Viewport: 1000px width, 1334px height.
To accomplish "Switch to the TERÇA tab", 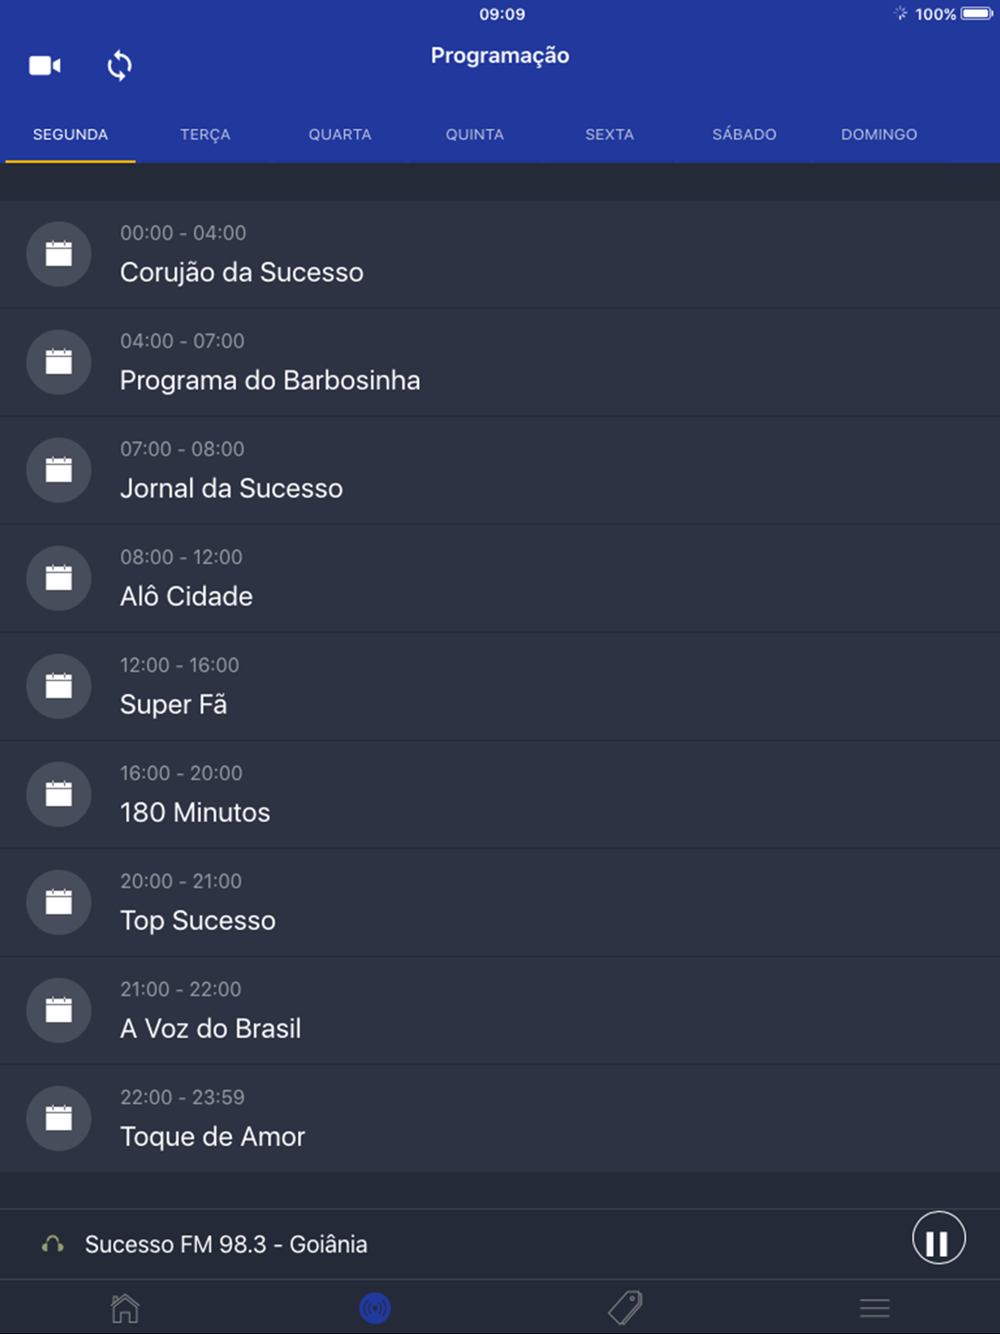I will (205, 134).
